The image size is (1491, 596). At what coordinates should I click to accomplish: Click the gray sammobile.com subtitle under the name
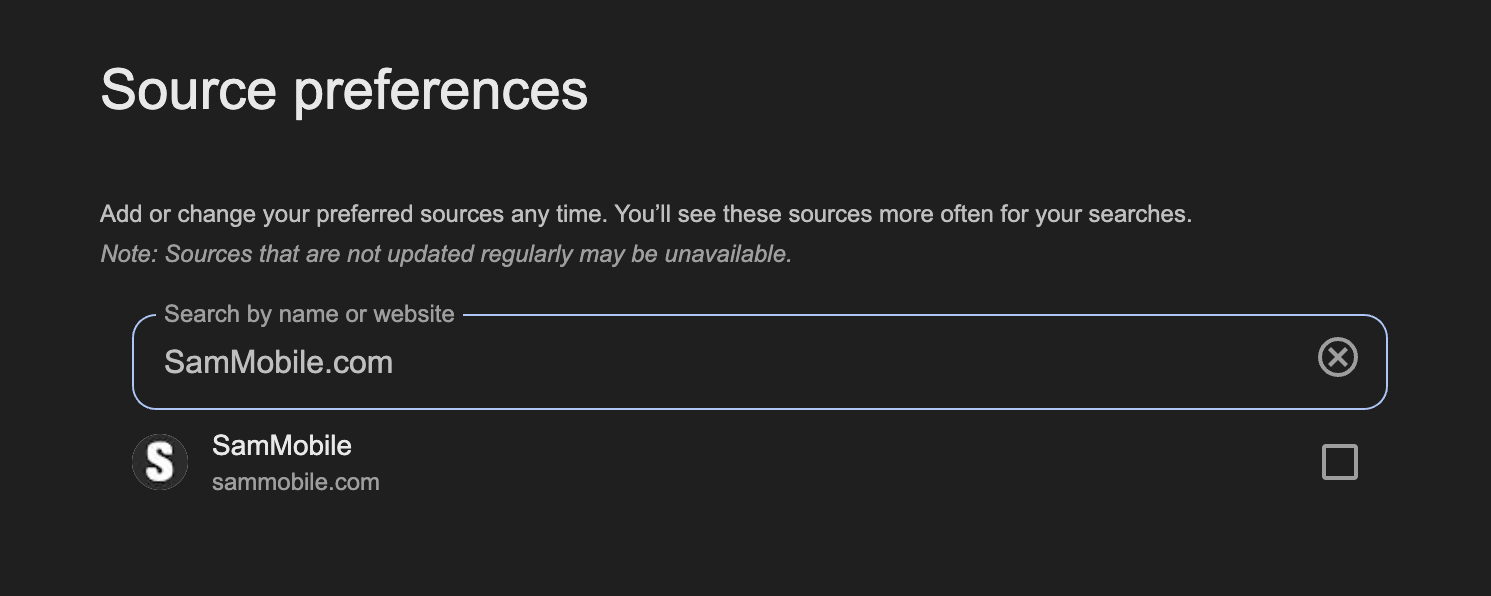295,482
